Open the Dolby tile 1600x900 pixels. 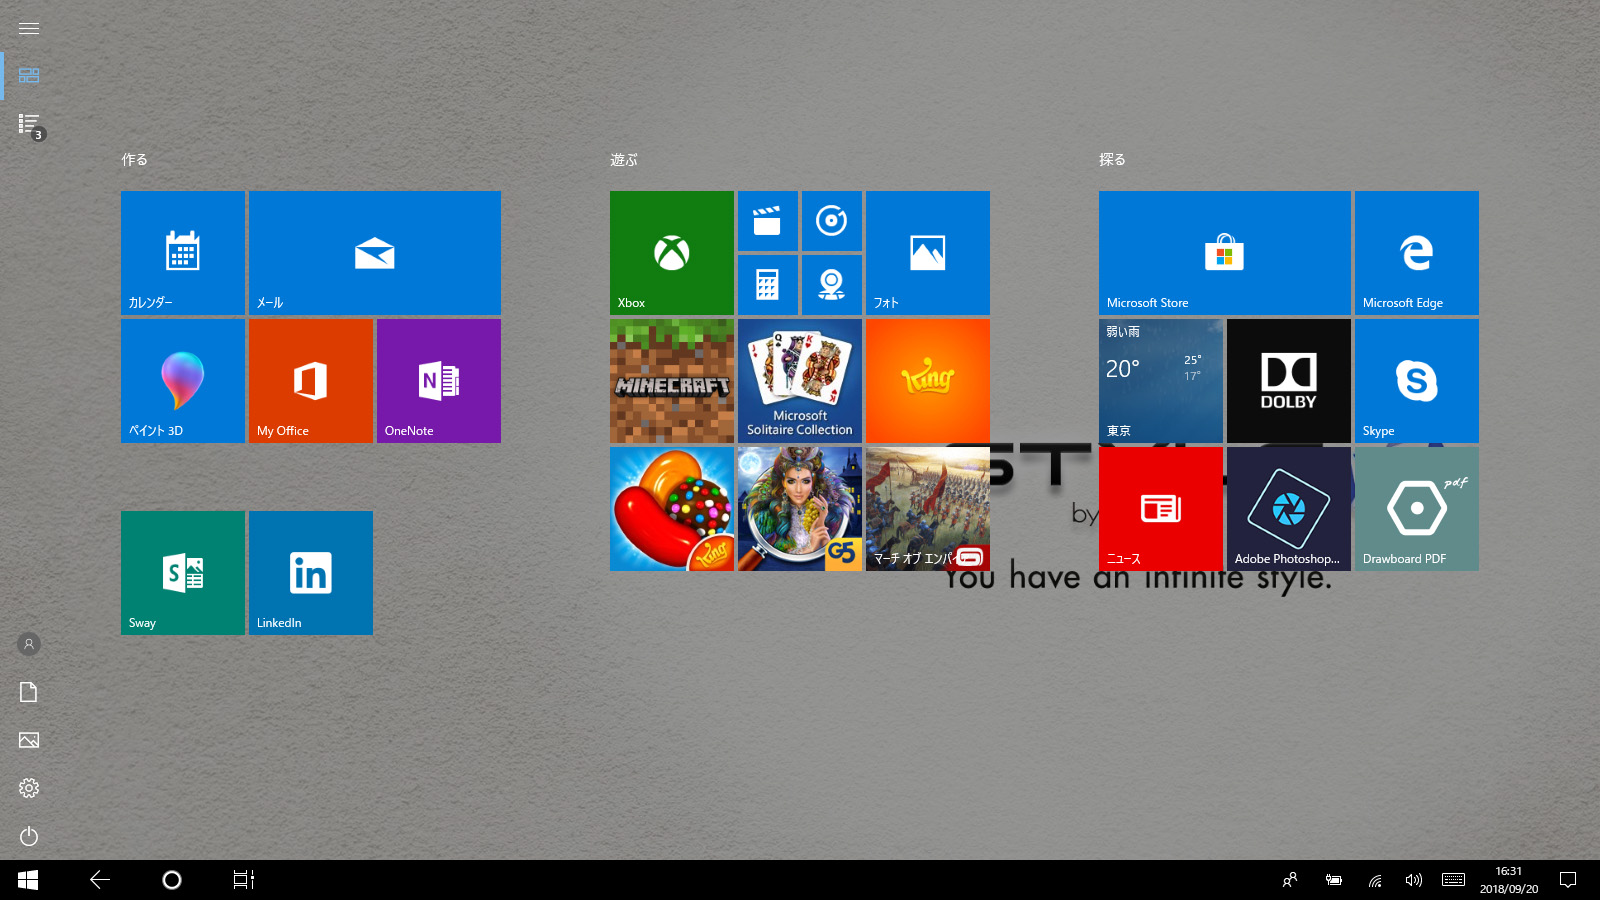[1288, 380]
